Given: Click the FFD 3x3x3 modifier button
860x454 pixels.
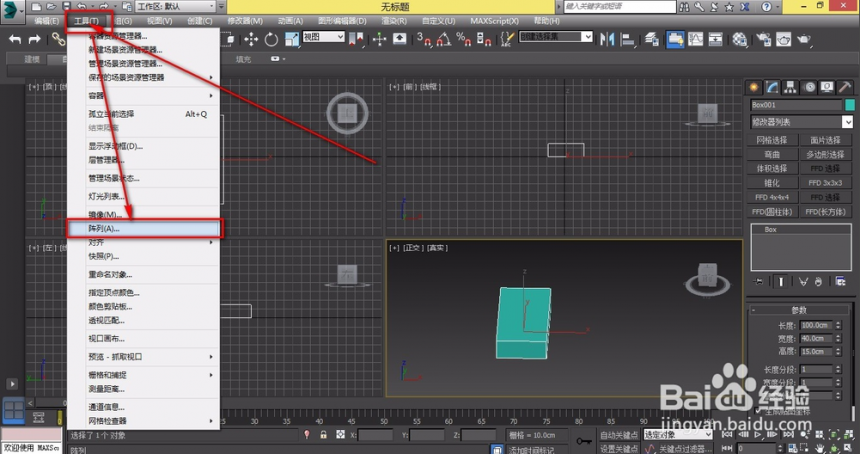Looking at the screenshot, I should click(825, 183).
